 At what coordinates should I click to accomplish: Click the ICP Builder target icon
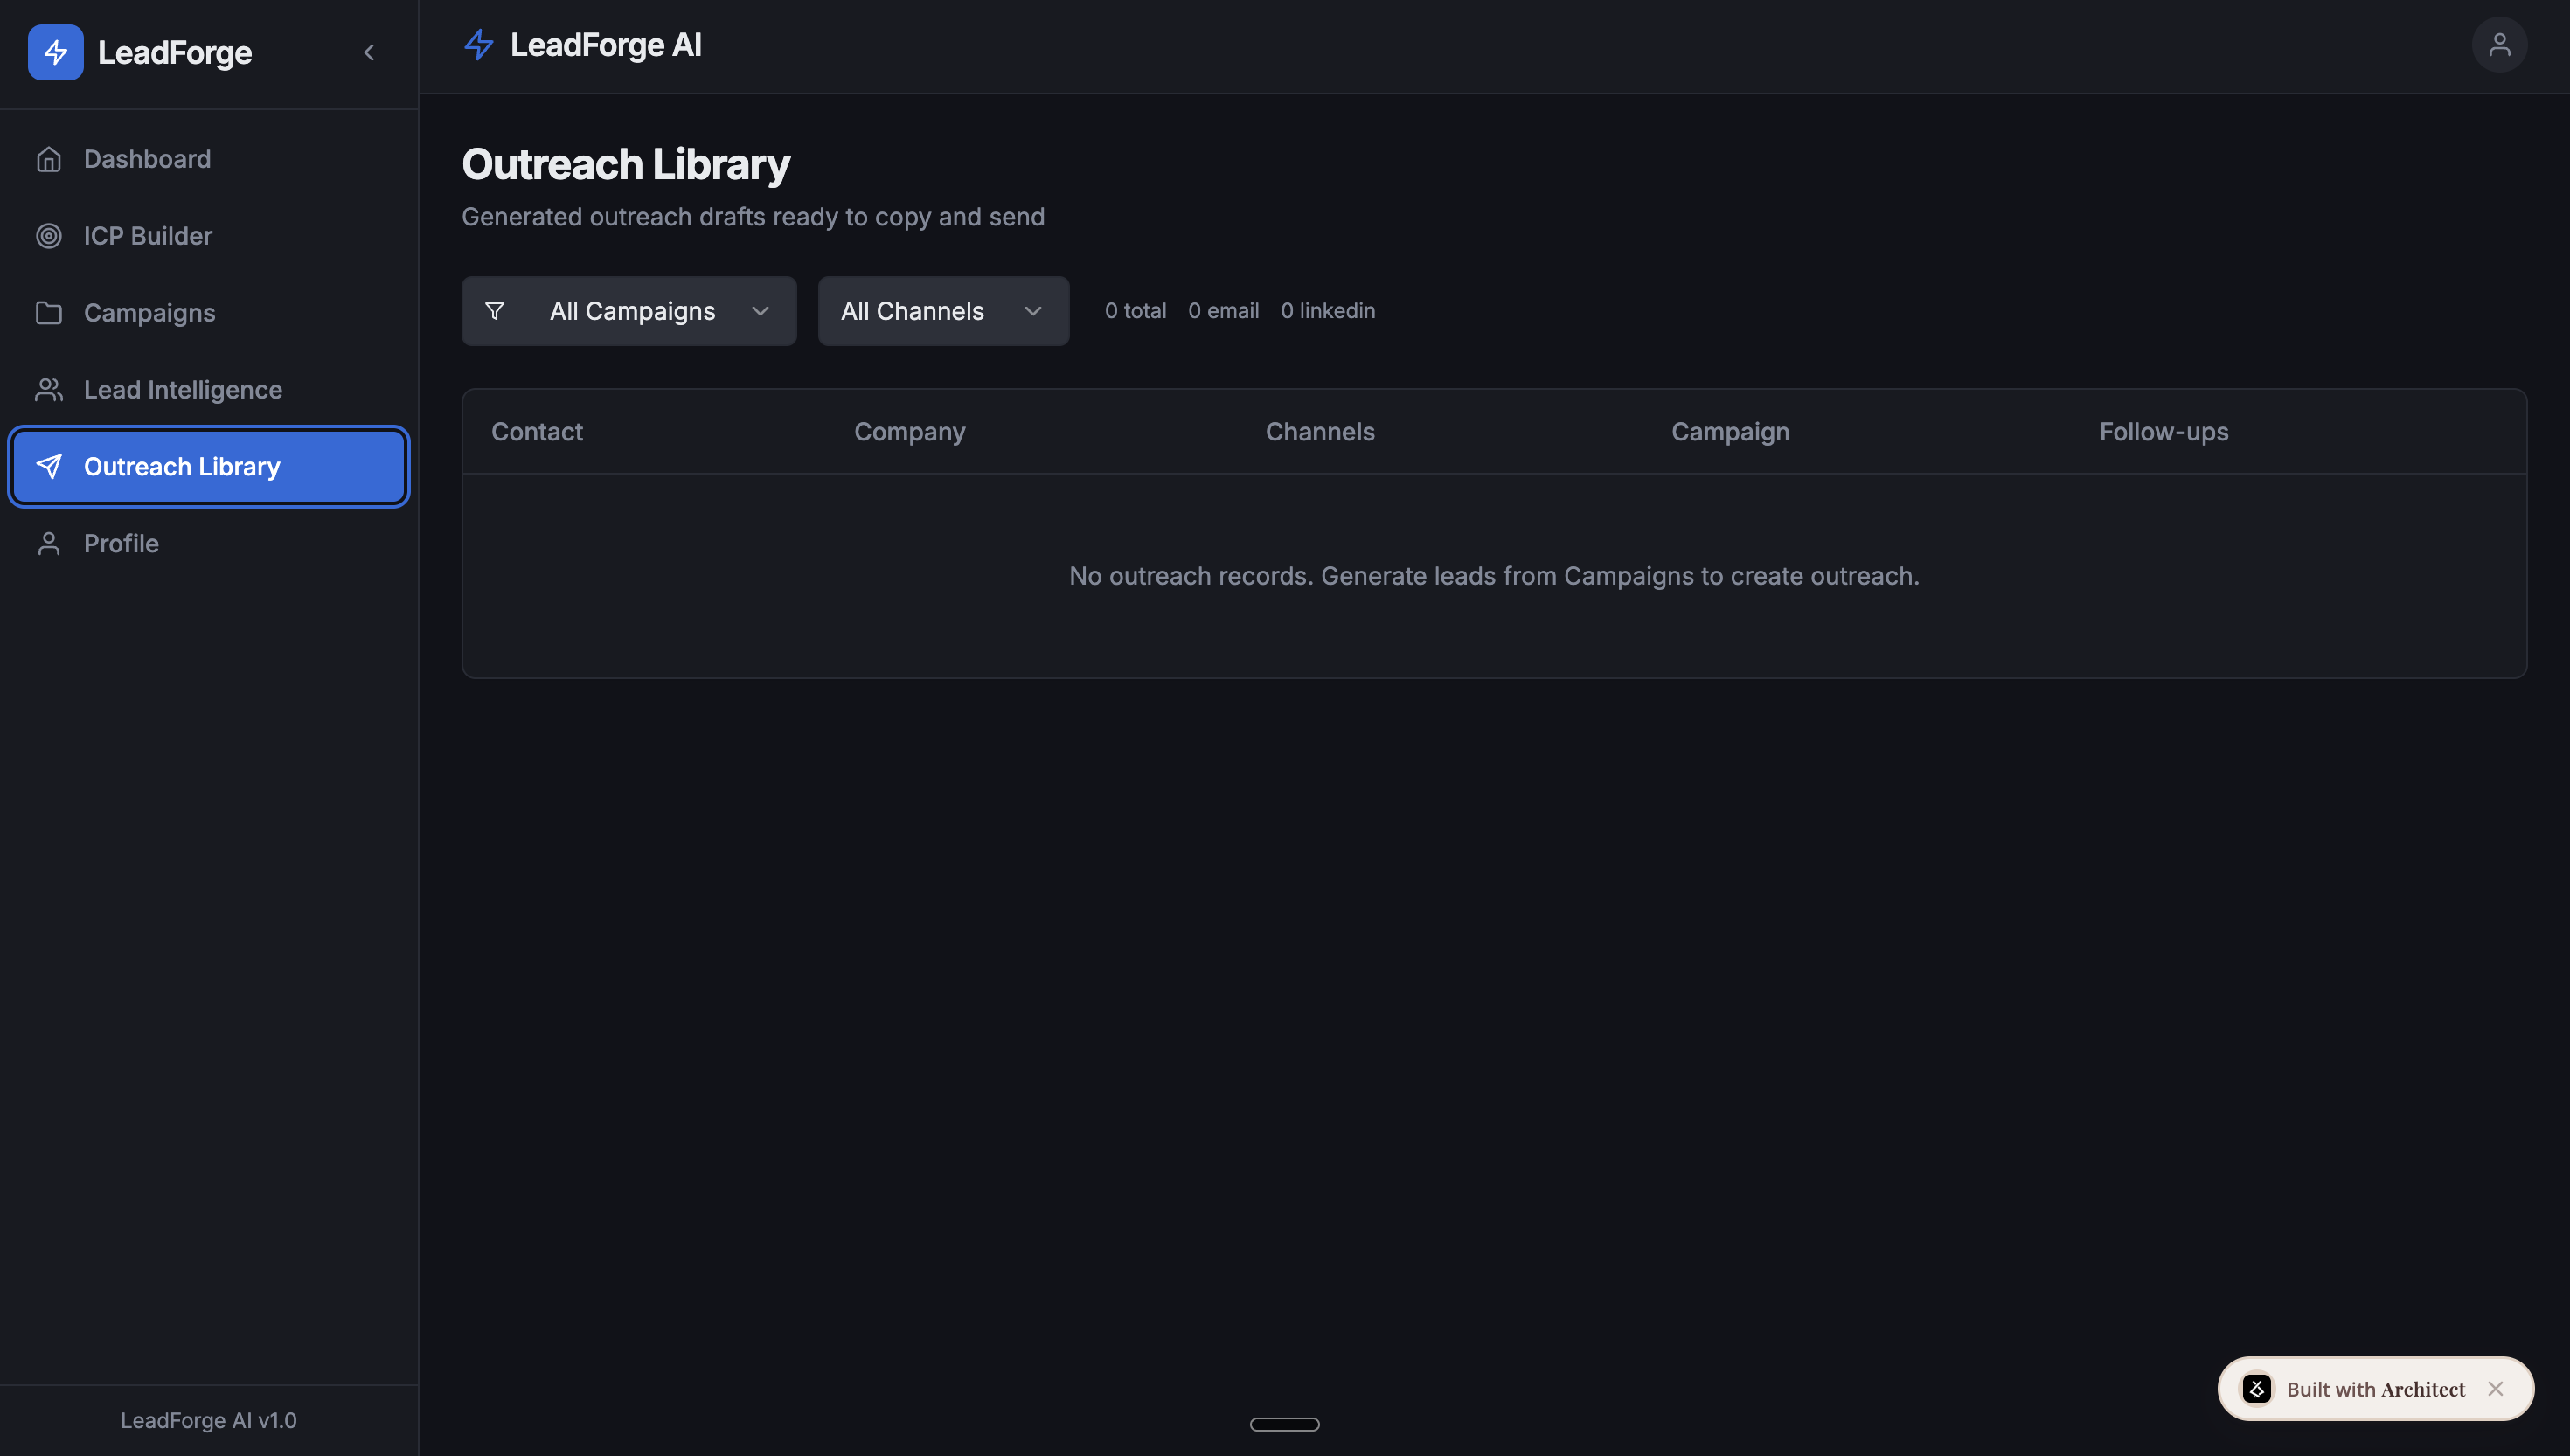tap(48, 236)
